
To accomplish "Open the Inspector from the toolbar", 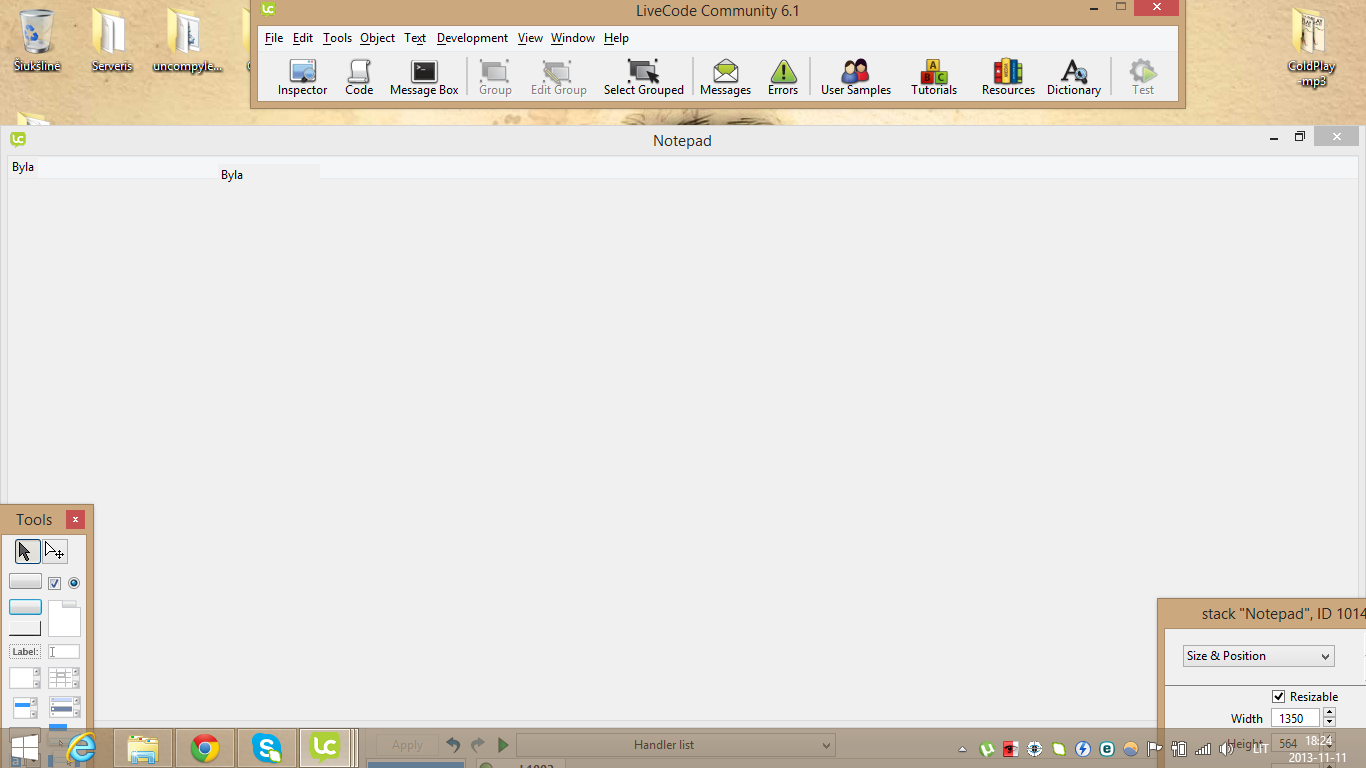I will [x=302, y=78].
